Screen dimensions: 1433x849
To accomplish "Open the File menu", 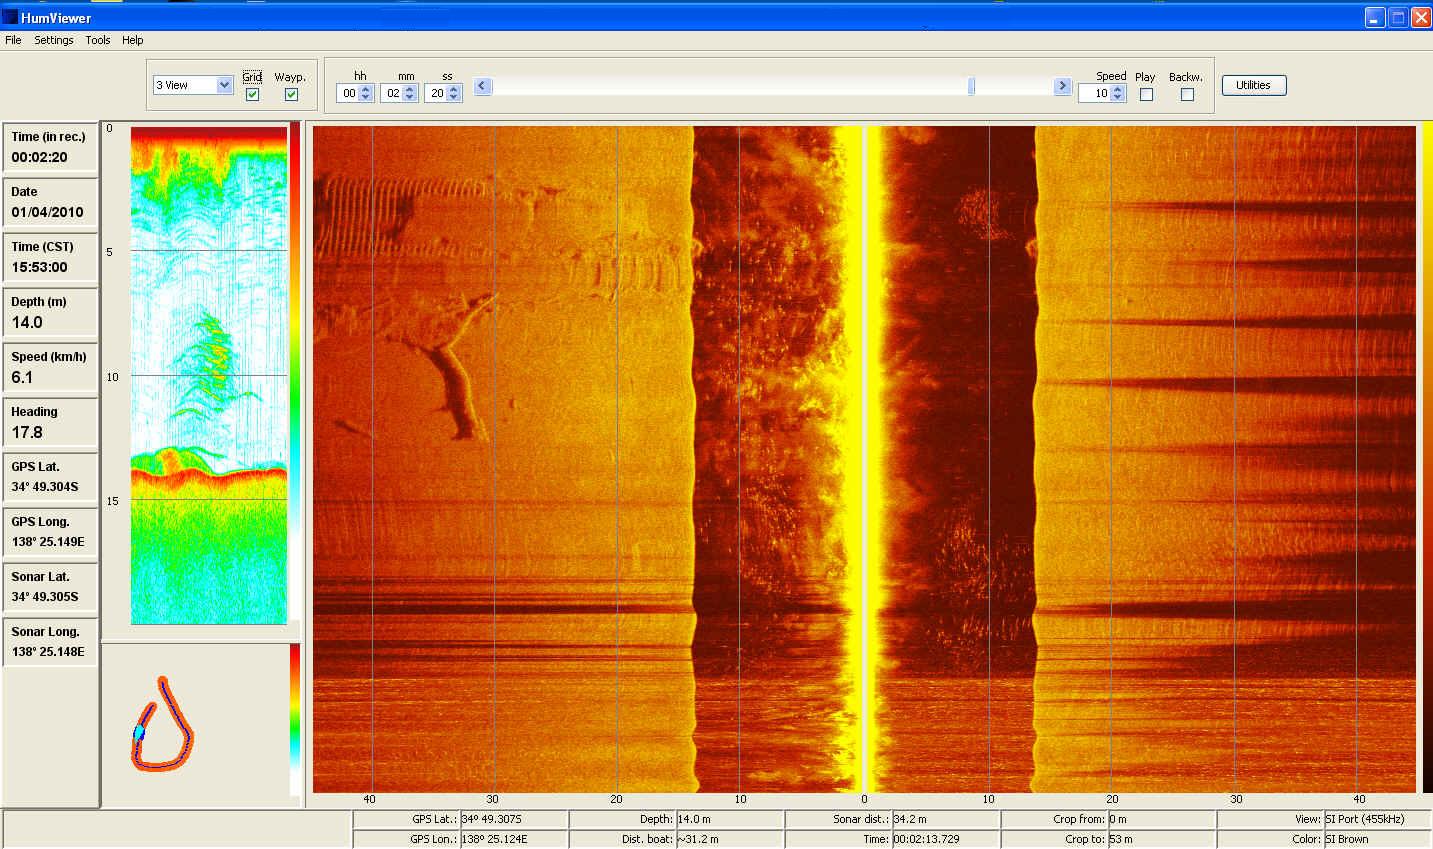I will tap(13, 40).
